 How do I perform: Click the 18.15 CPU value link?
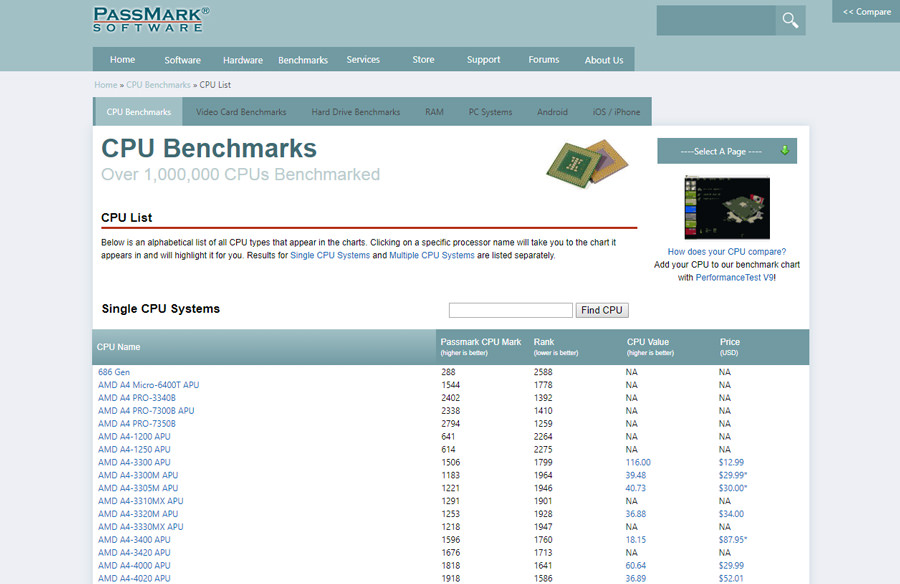(x=635, y=540)
